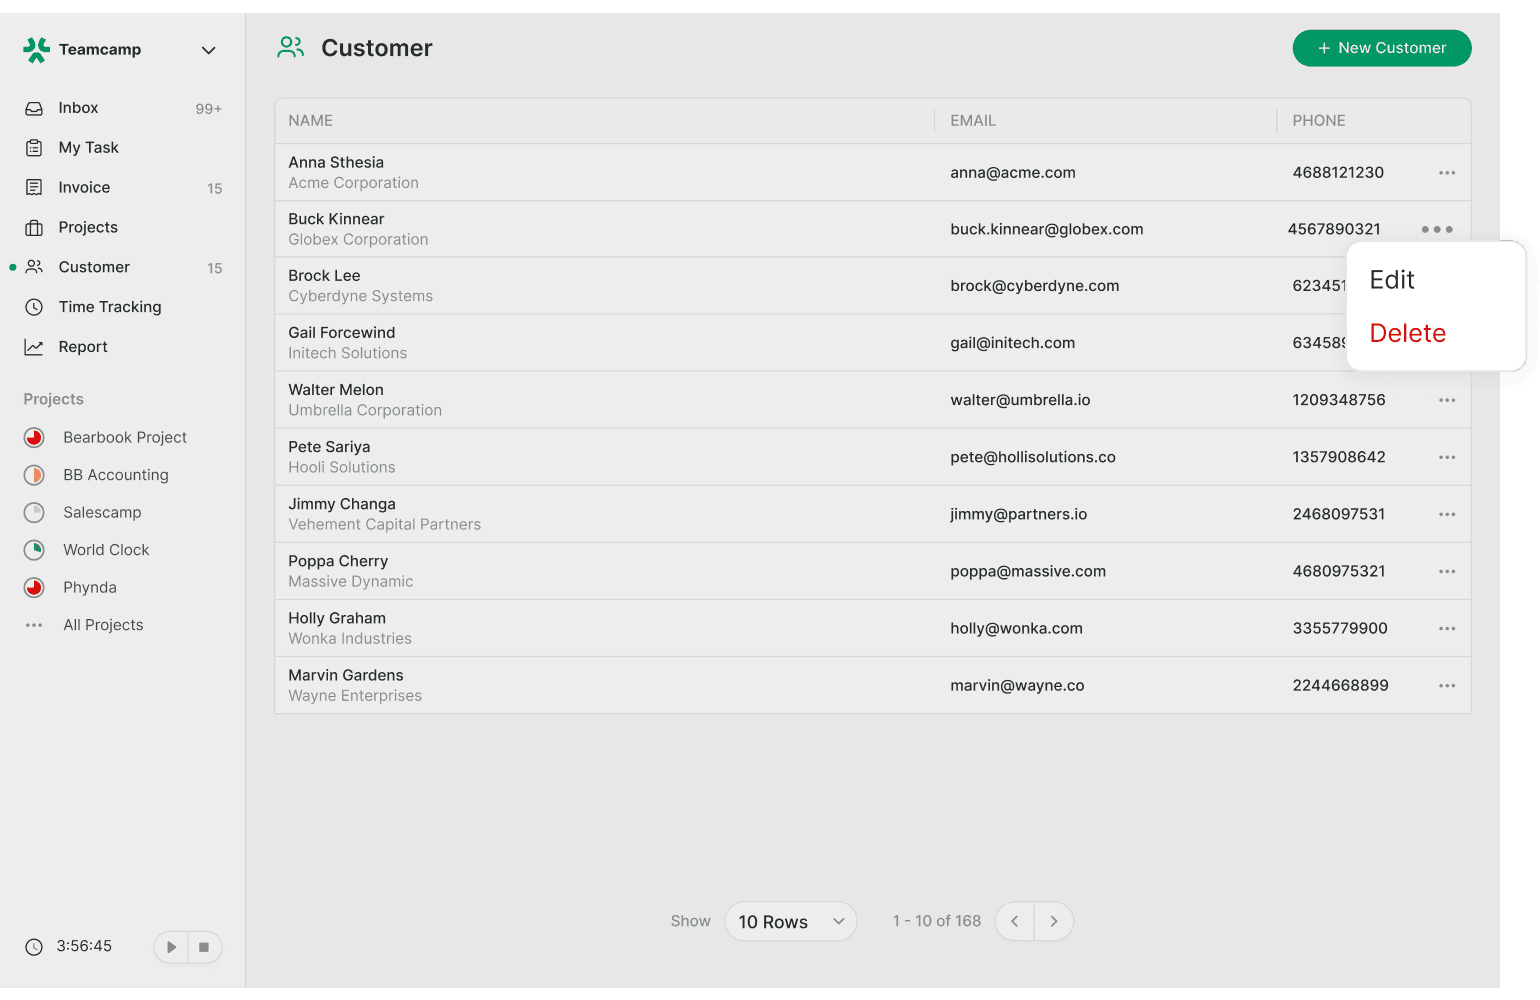This screenshot has height=1000, width=1540.
Task: Expand the Teamcamp workspace dropdown chevron
Action: coord(208,50)
